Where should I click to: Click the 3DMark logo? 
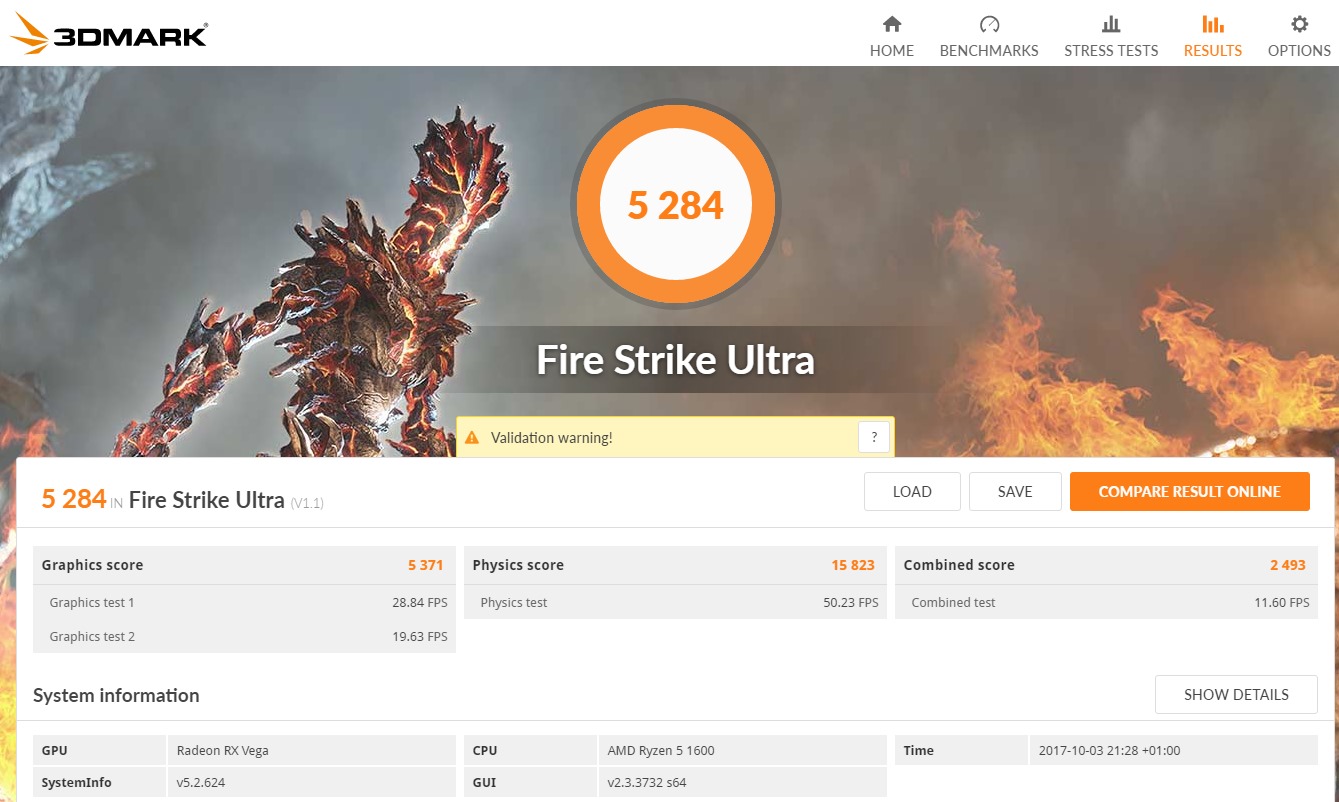108,33
